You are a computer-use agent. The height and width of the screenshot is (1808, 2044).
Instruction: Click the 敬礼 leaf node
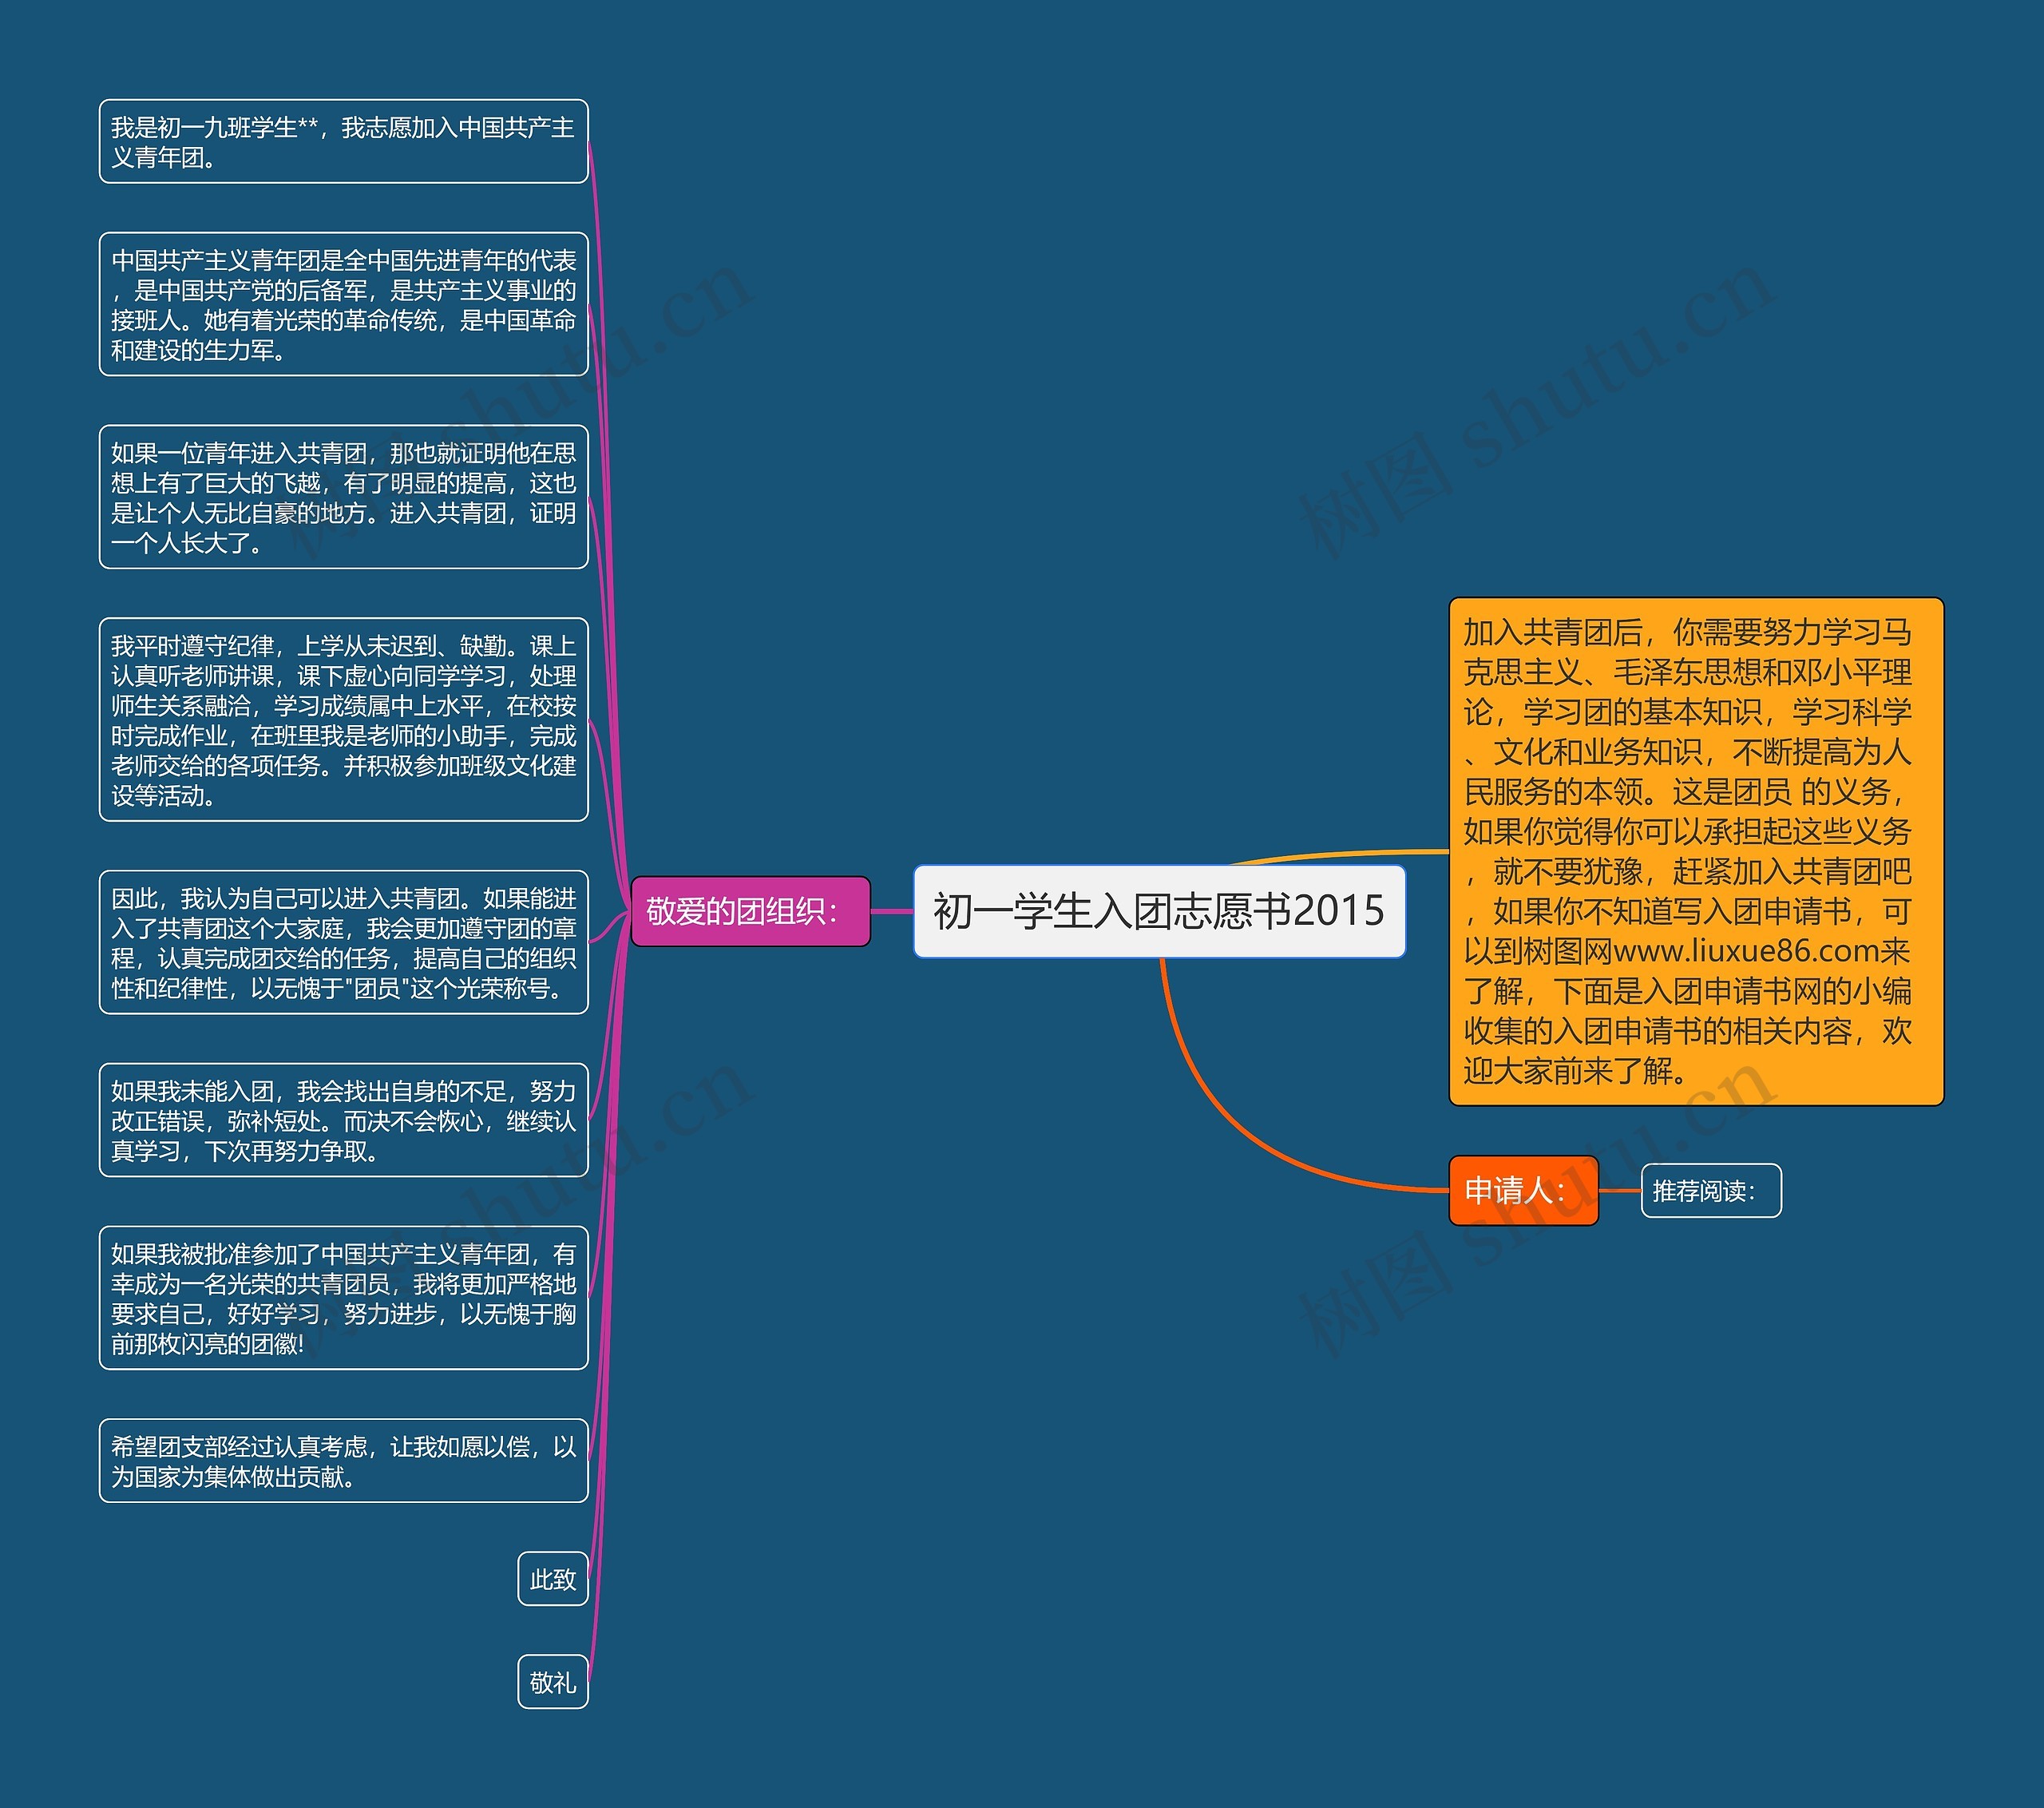[x=552, y=1682]
